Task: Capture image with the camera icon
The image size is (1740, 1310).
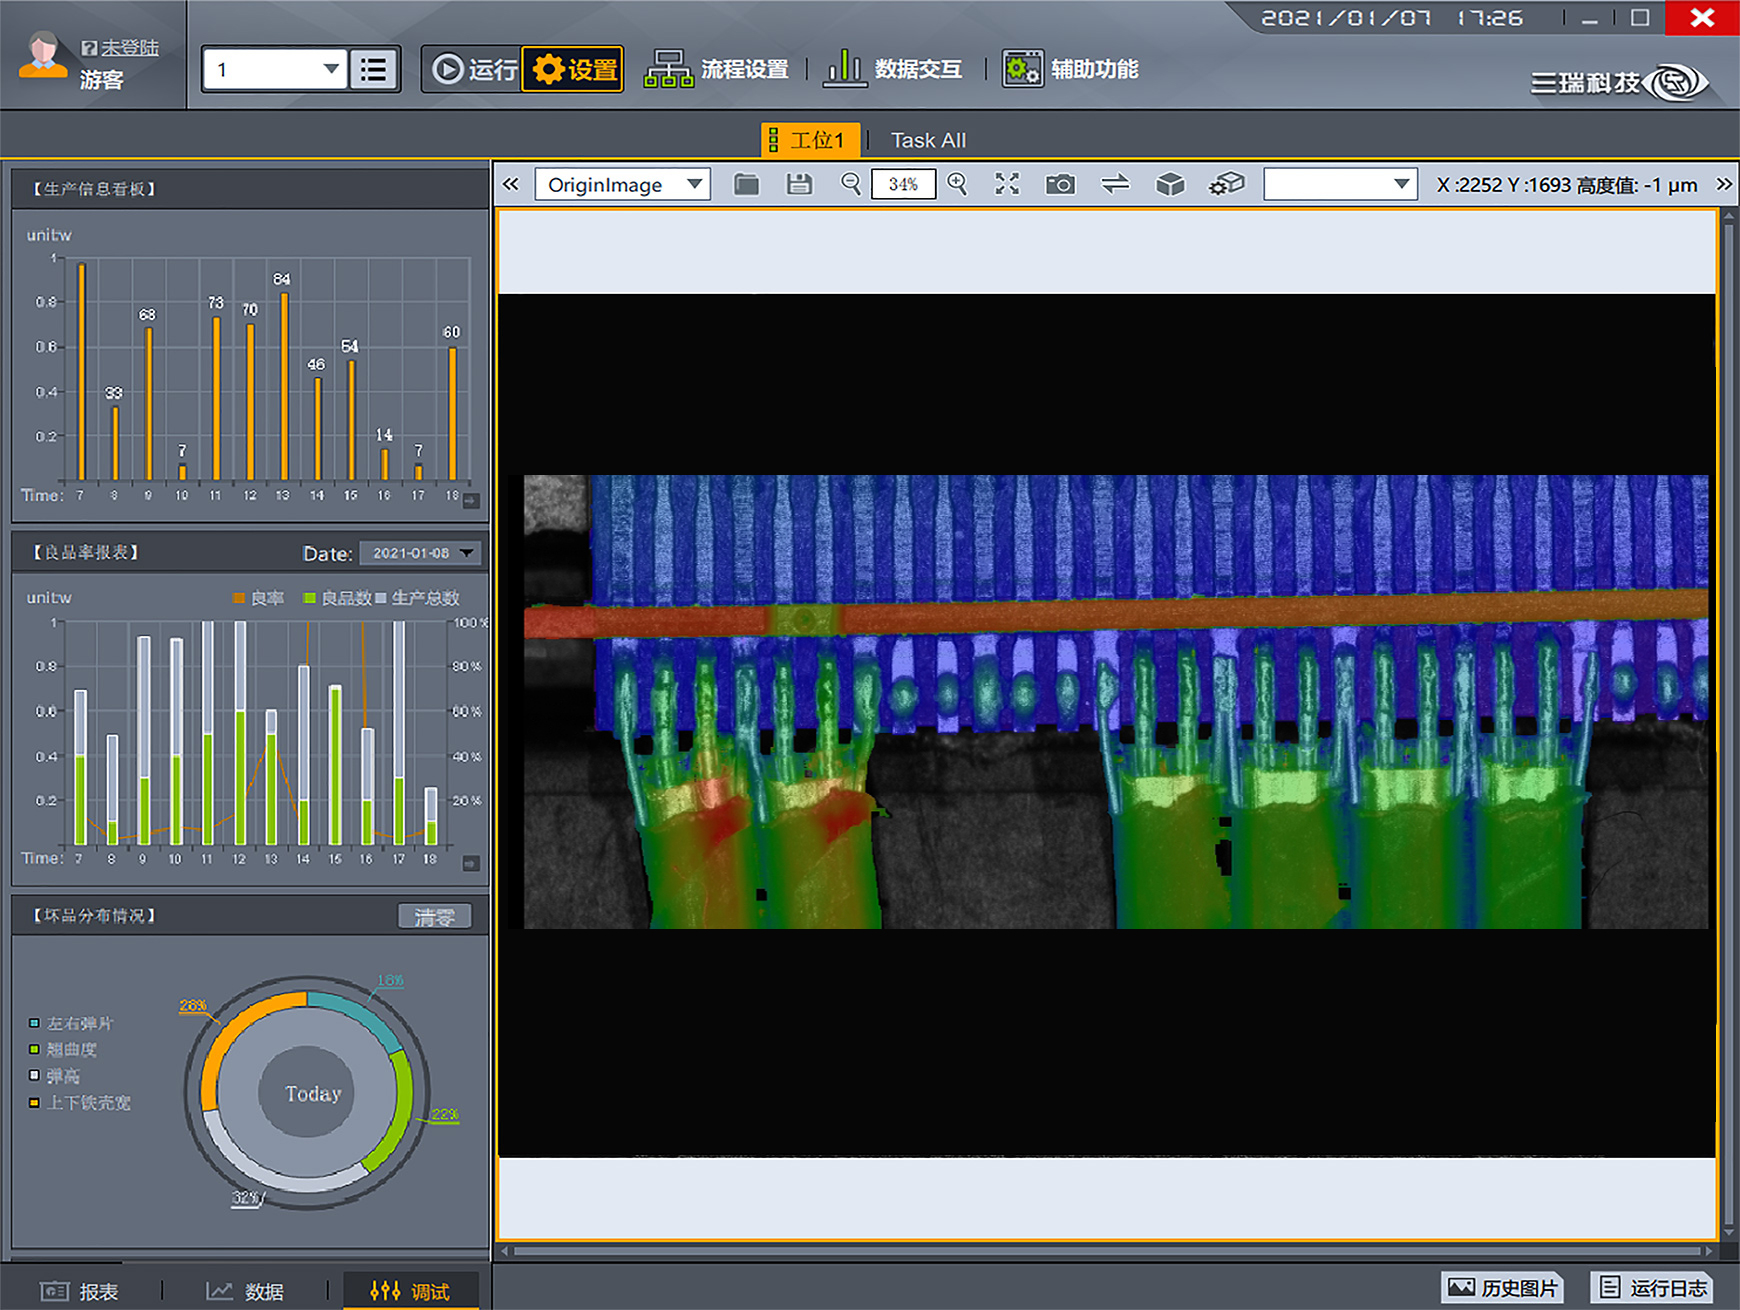Action: tap(1060, 184)
